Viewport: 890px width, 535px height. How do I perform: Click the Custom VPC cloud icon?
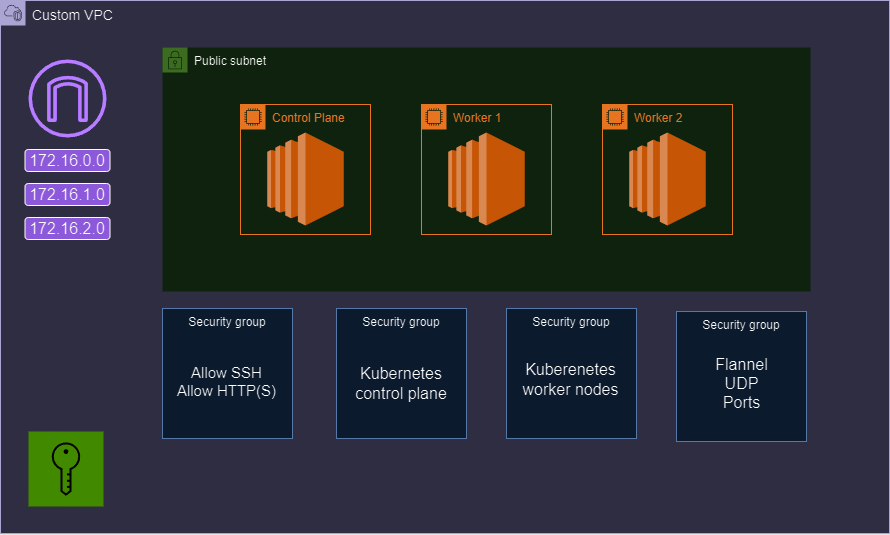coord(13,13)
